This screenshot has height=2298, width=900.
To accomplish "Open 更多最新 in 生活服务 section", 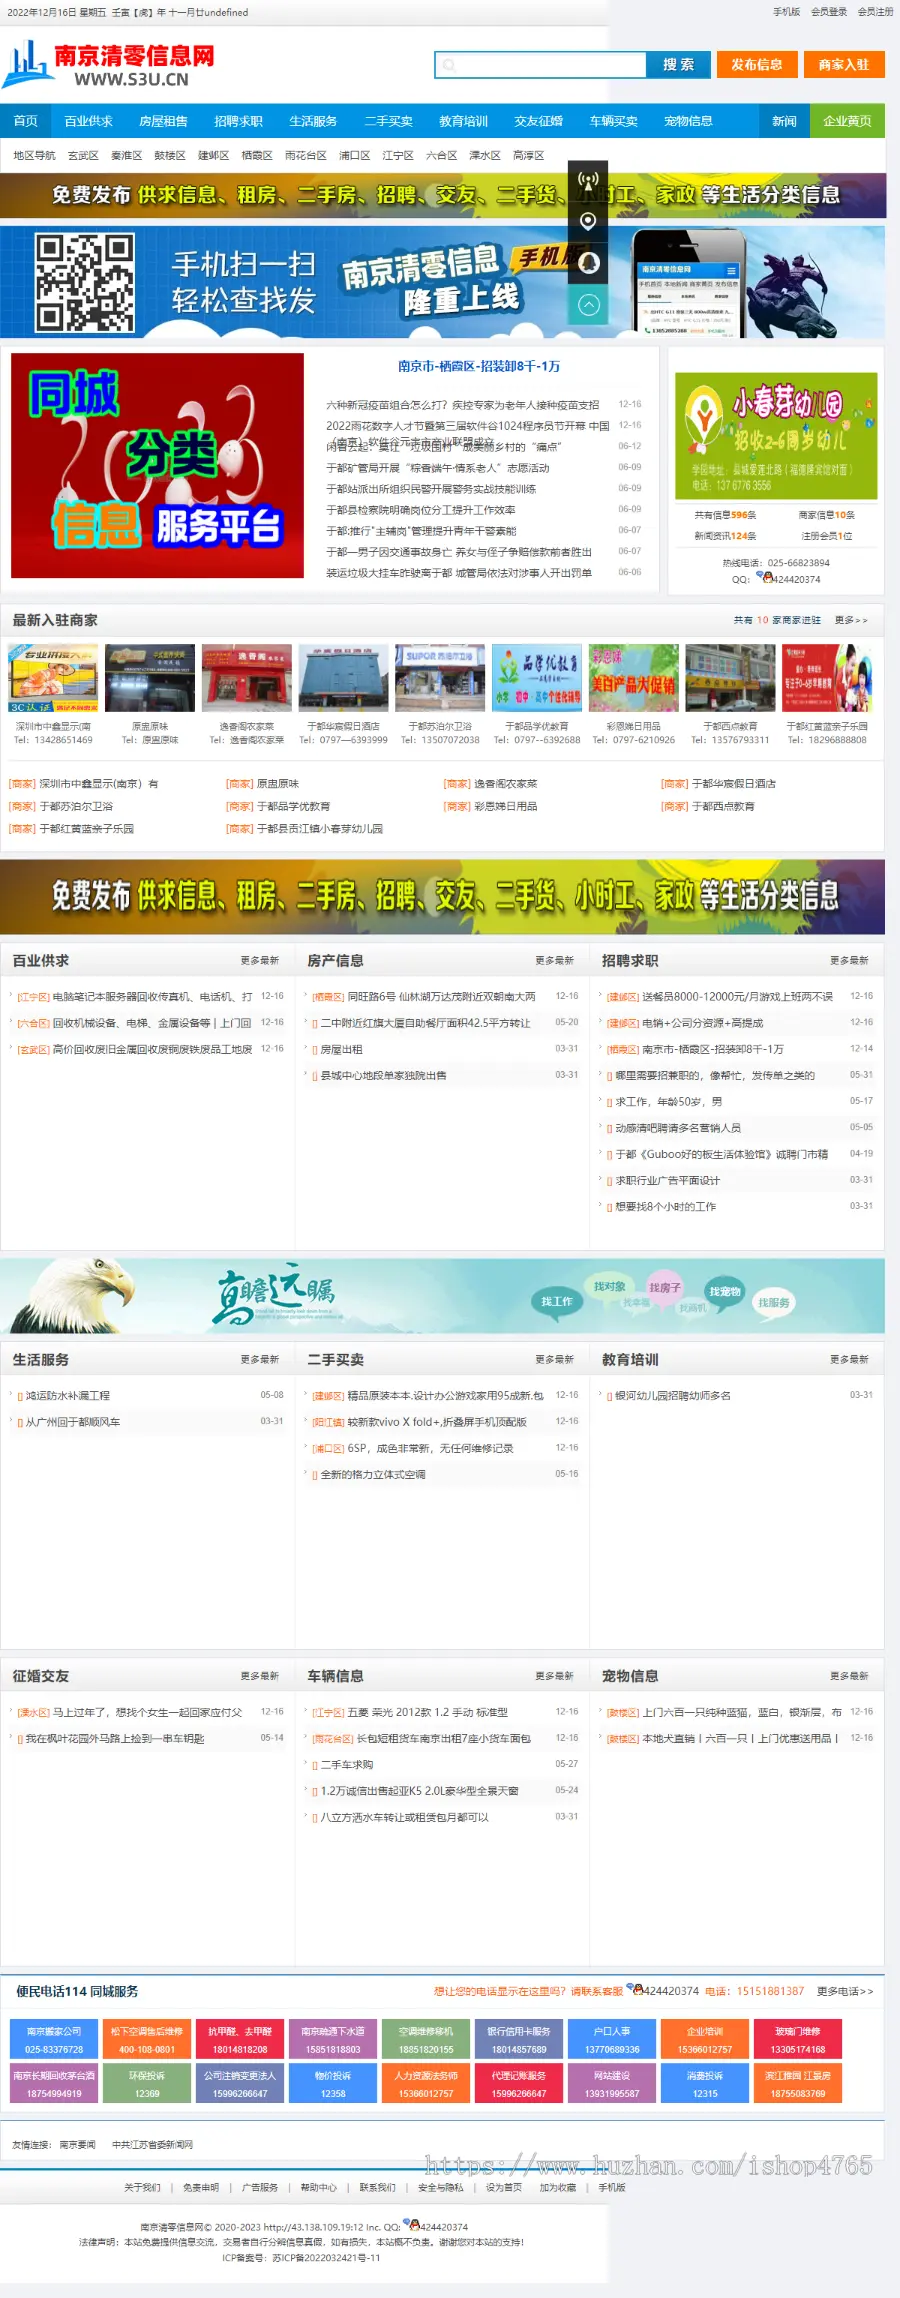I will 260,1359.
